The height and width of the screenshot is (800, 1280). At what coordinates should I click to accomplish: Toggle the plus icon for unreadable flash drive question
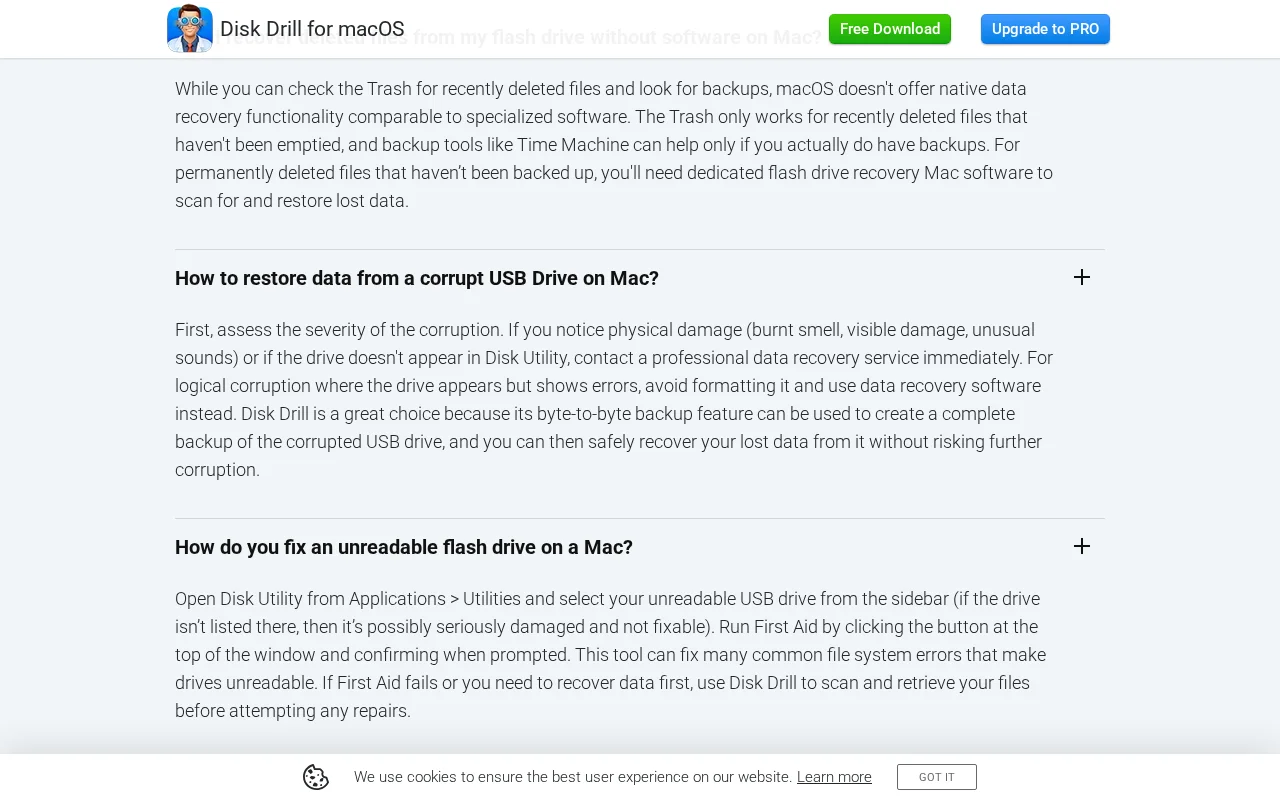pyautogui.click(x=1081, y=546)
